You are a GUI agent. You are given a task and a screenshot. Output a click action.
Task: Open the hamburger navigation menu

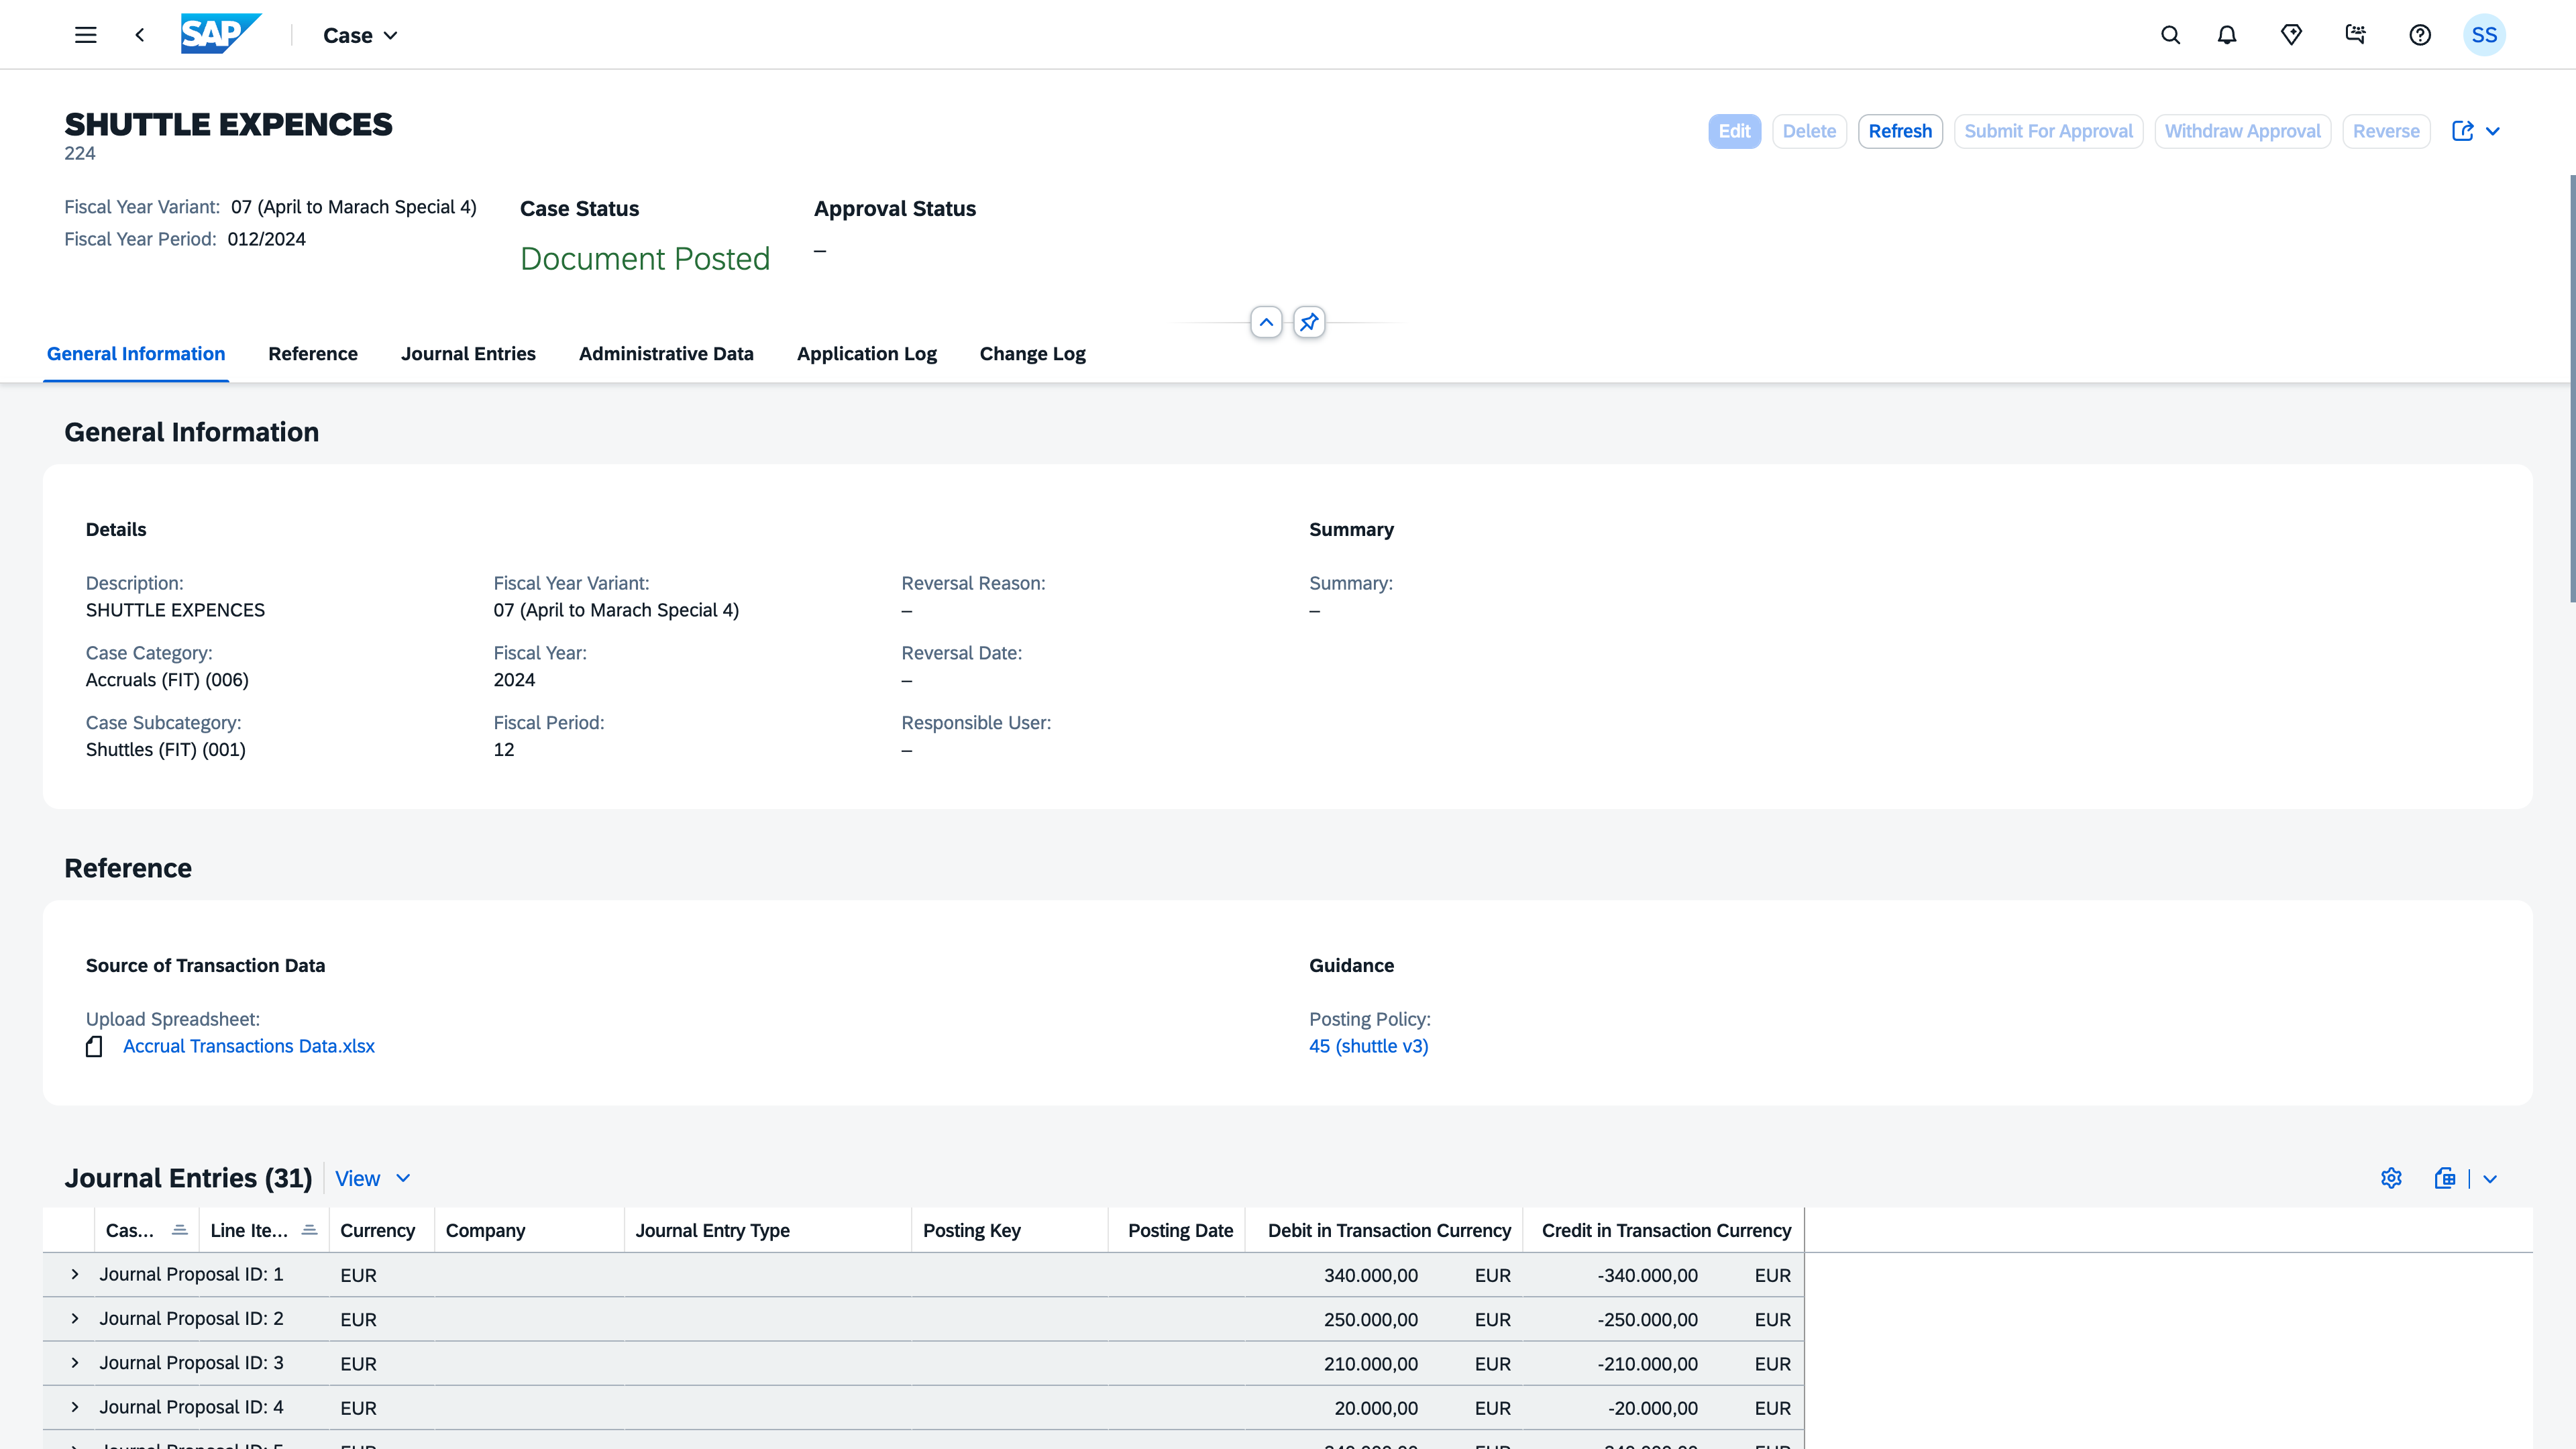tap(86, 35)
